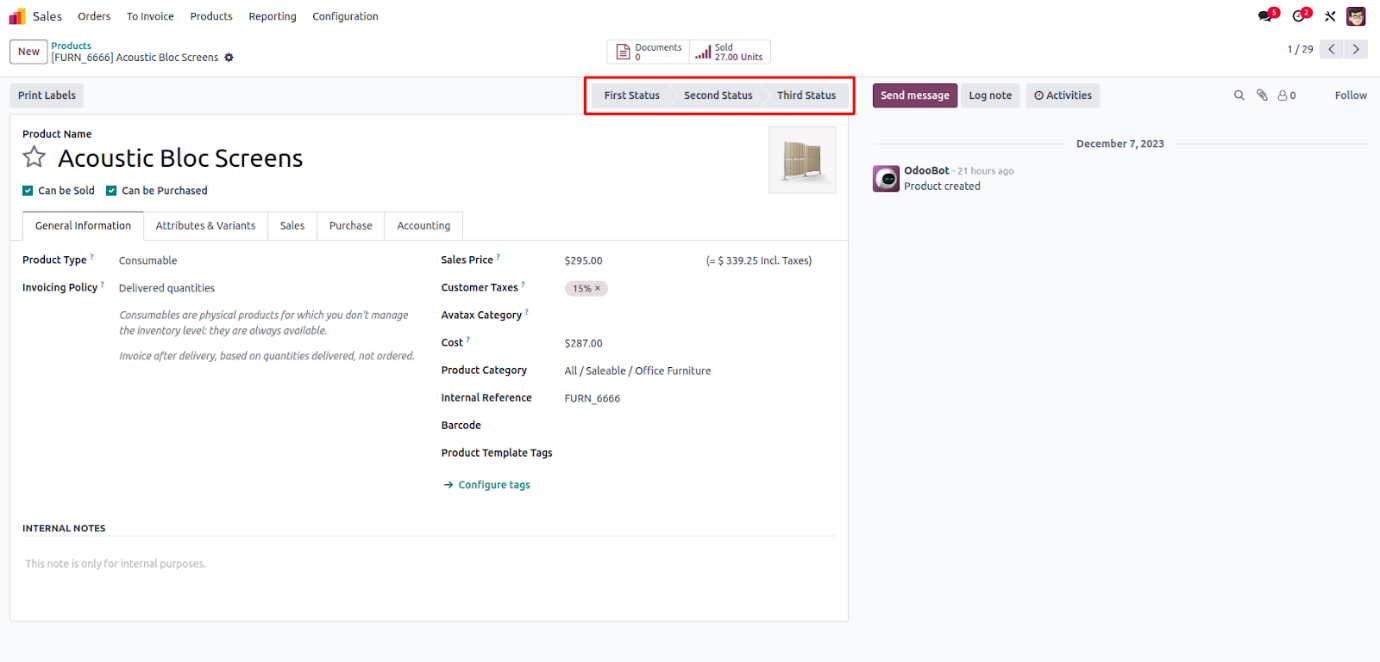Switch to the Purchase tab
Screen dimensions: 1380x662
351,226
